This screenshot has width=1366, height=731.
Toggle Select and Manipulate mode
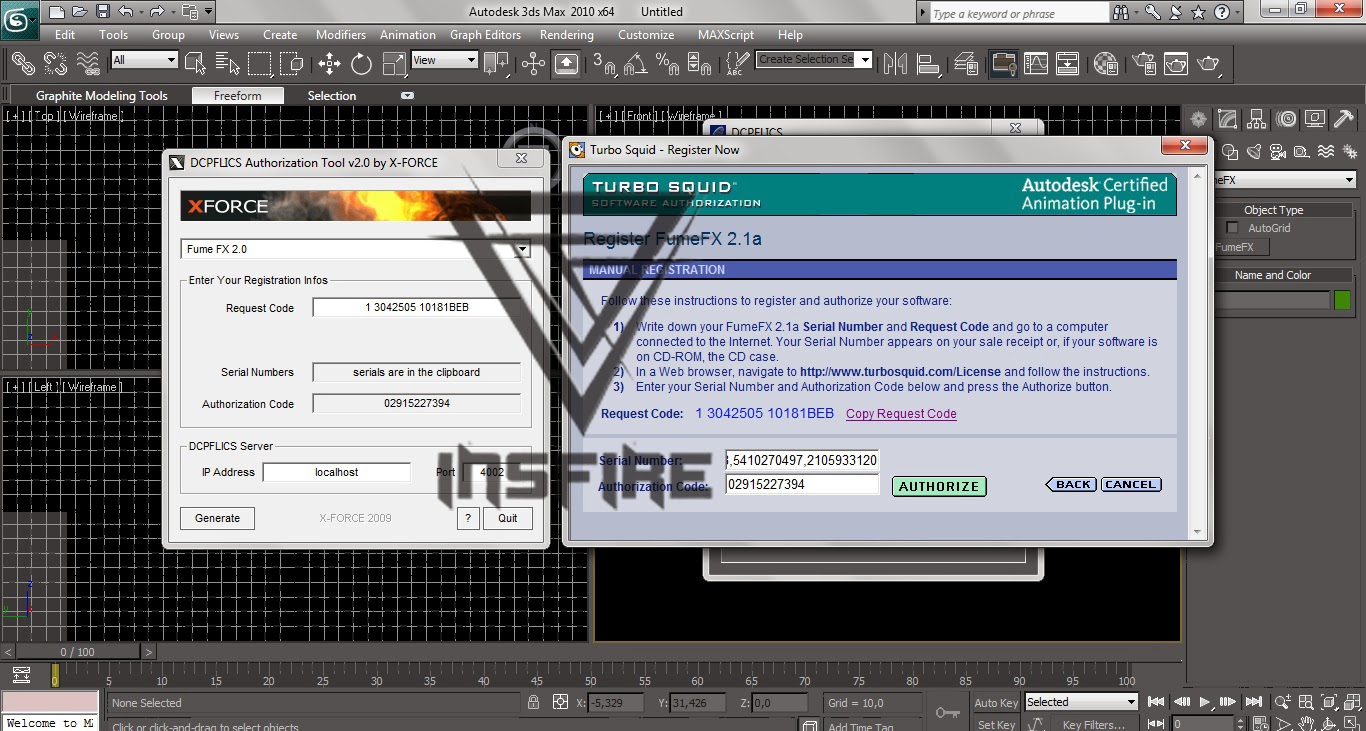pos(533,64)
